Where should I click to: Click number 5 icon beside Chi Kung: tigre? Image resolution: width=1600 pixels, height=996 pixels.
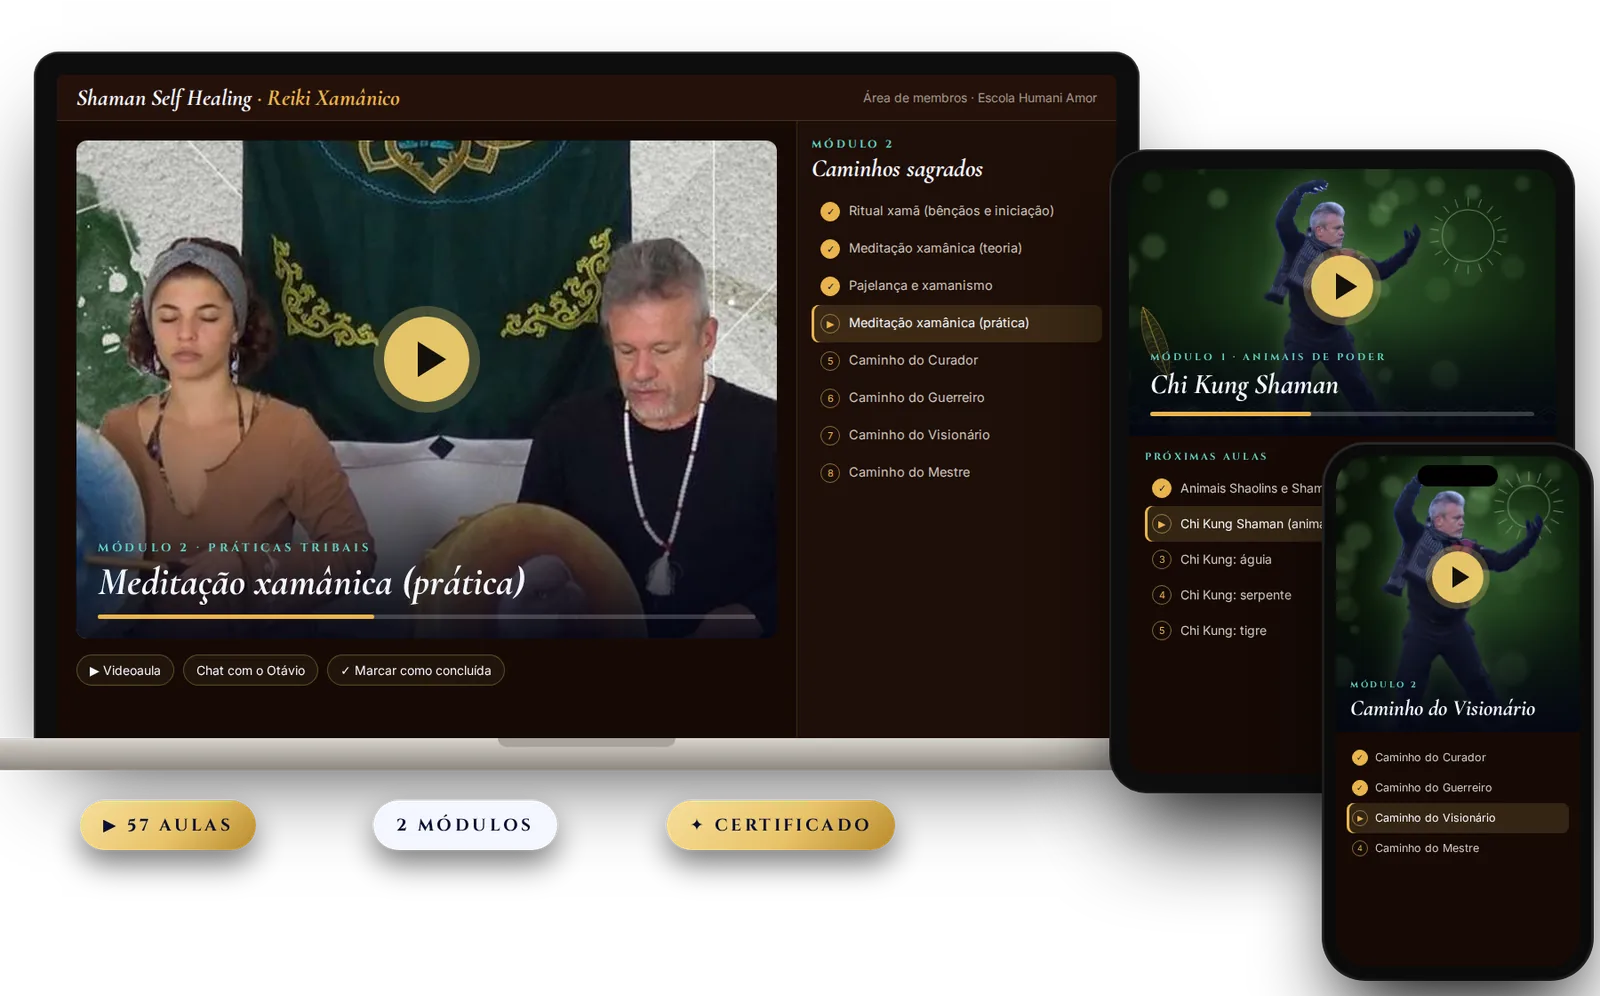click(1161, 631)
